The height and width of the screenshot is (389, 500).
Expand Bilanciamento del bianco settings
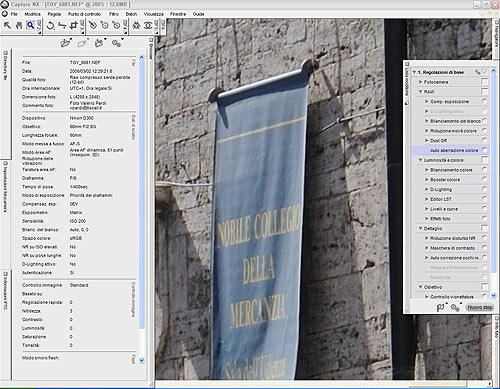426,121
